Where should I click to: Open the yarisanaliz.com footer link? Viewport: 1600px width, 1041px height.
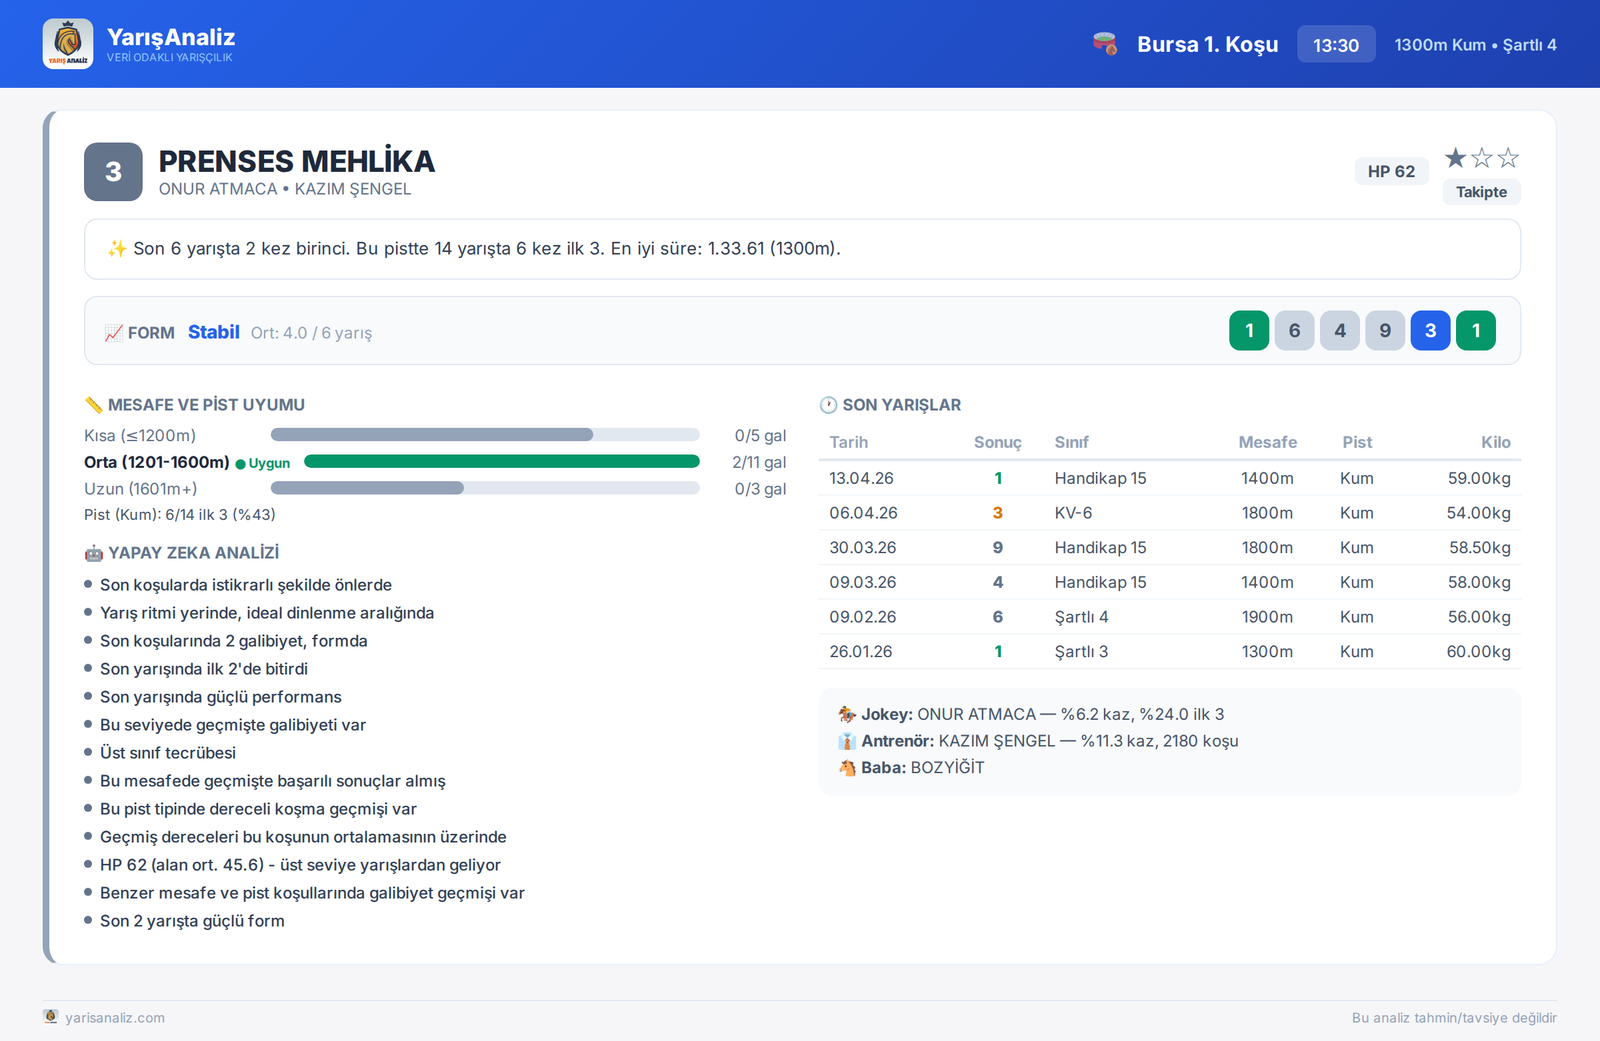(x=115, y=1018)
